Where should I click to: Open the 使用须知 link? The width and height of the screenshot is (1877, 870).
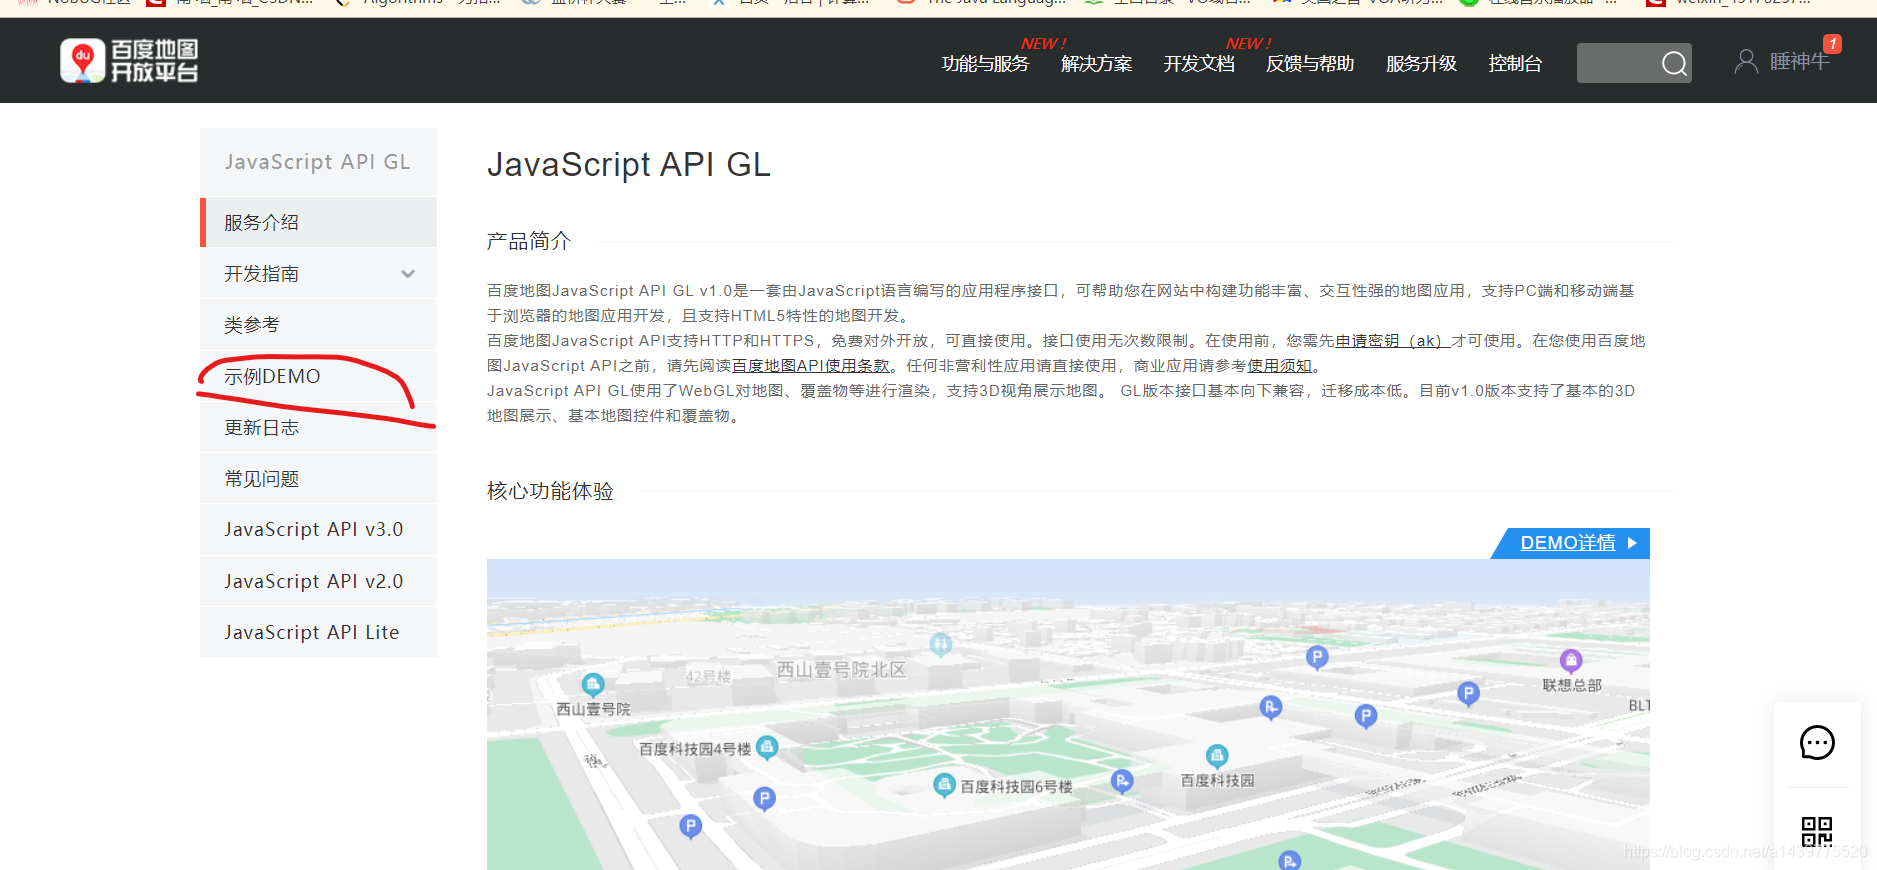coord(1279,366)
